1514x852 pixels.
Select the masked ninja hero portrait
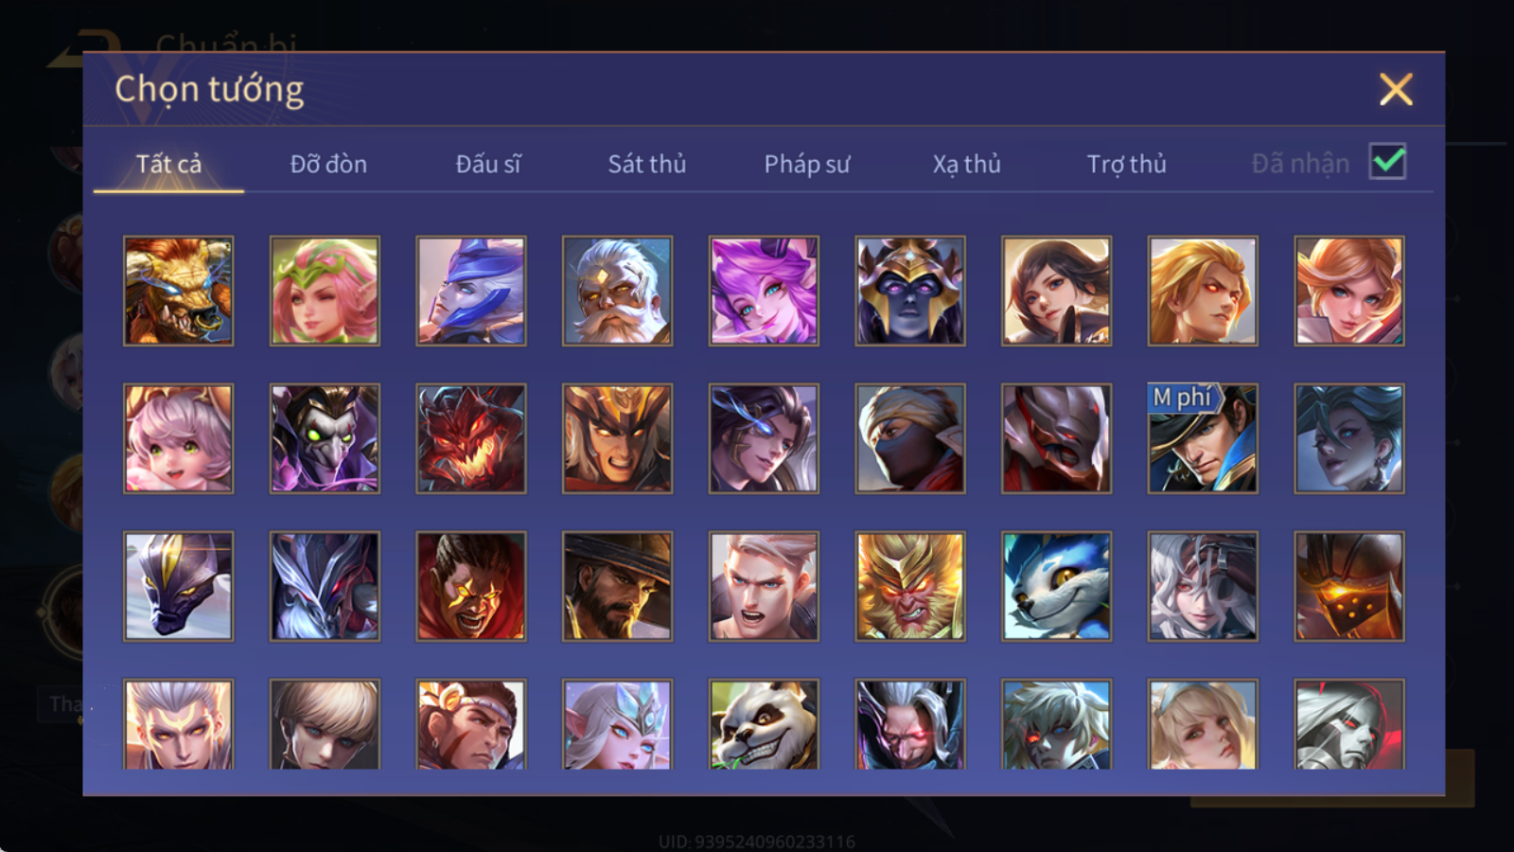point(910,439)
